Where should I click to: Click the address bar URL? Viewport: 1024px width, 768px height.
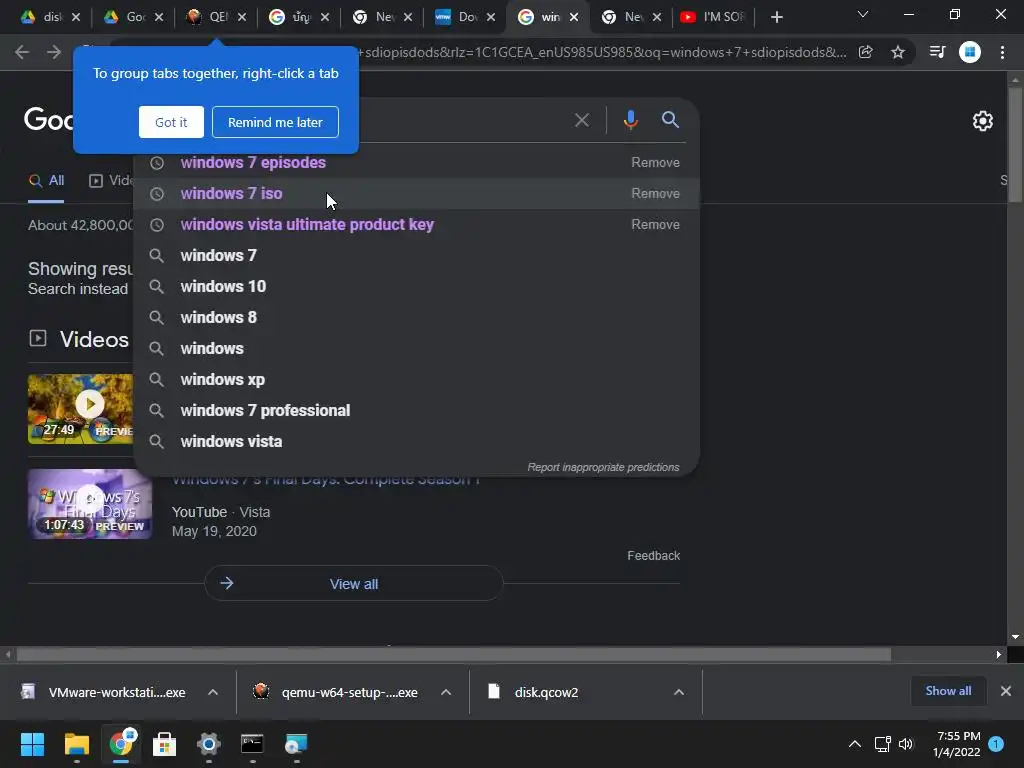601,52
